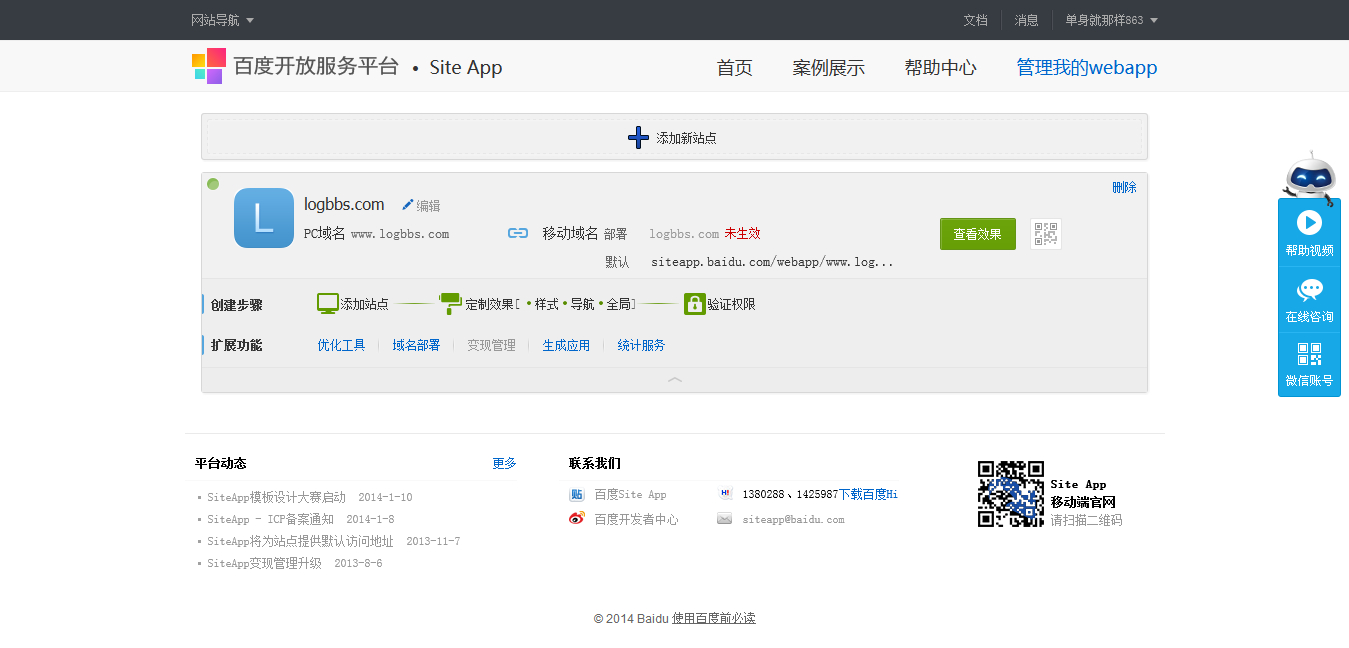Click the red 未生效 status text
1349x648 pixels.
[742, 233]
